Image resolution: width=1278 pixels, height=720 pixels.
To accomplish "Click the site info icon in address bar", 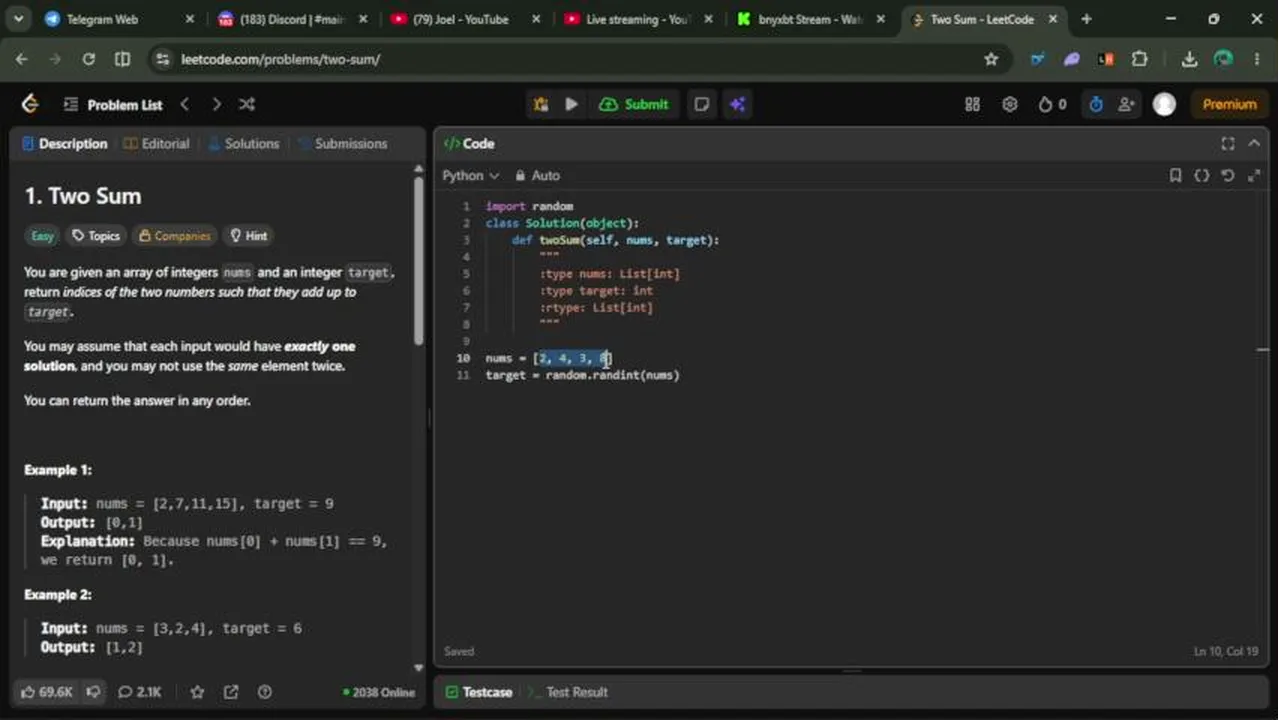I will coord(163,60).
